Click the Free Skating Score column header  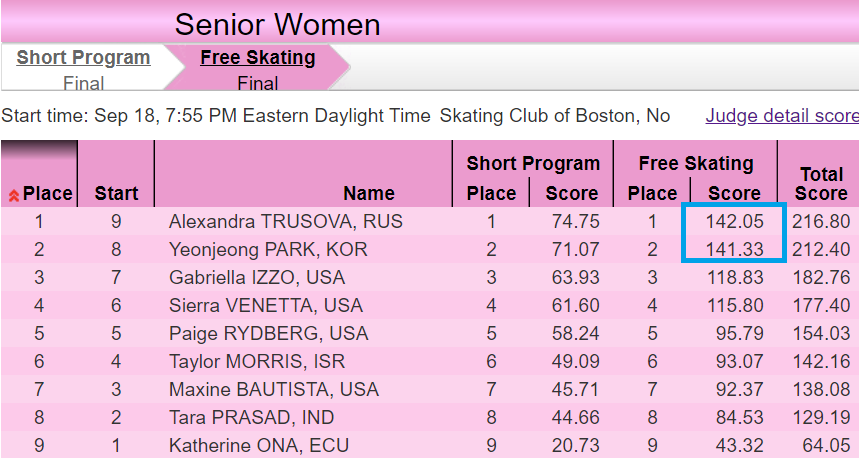coord(734,193)
